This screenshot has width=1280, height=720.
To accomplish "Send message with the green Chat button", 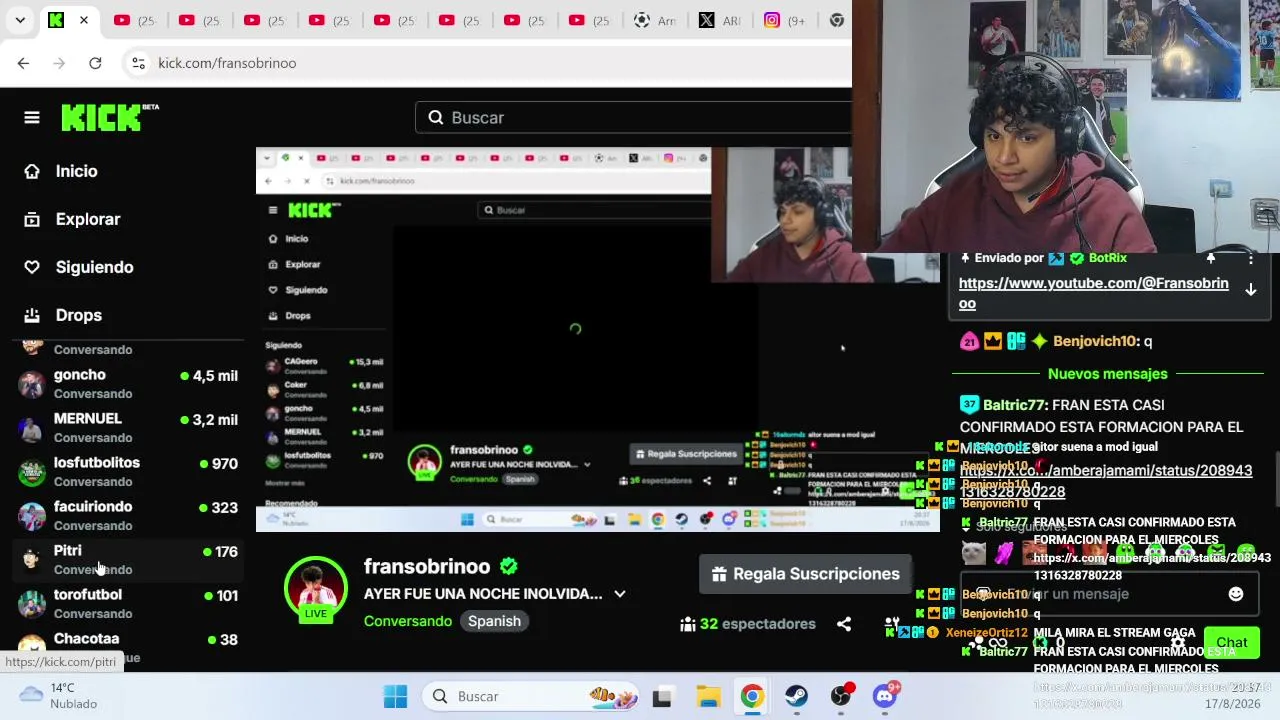I will [1232, 643].
